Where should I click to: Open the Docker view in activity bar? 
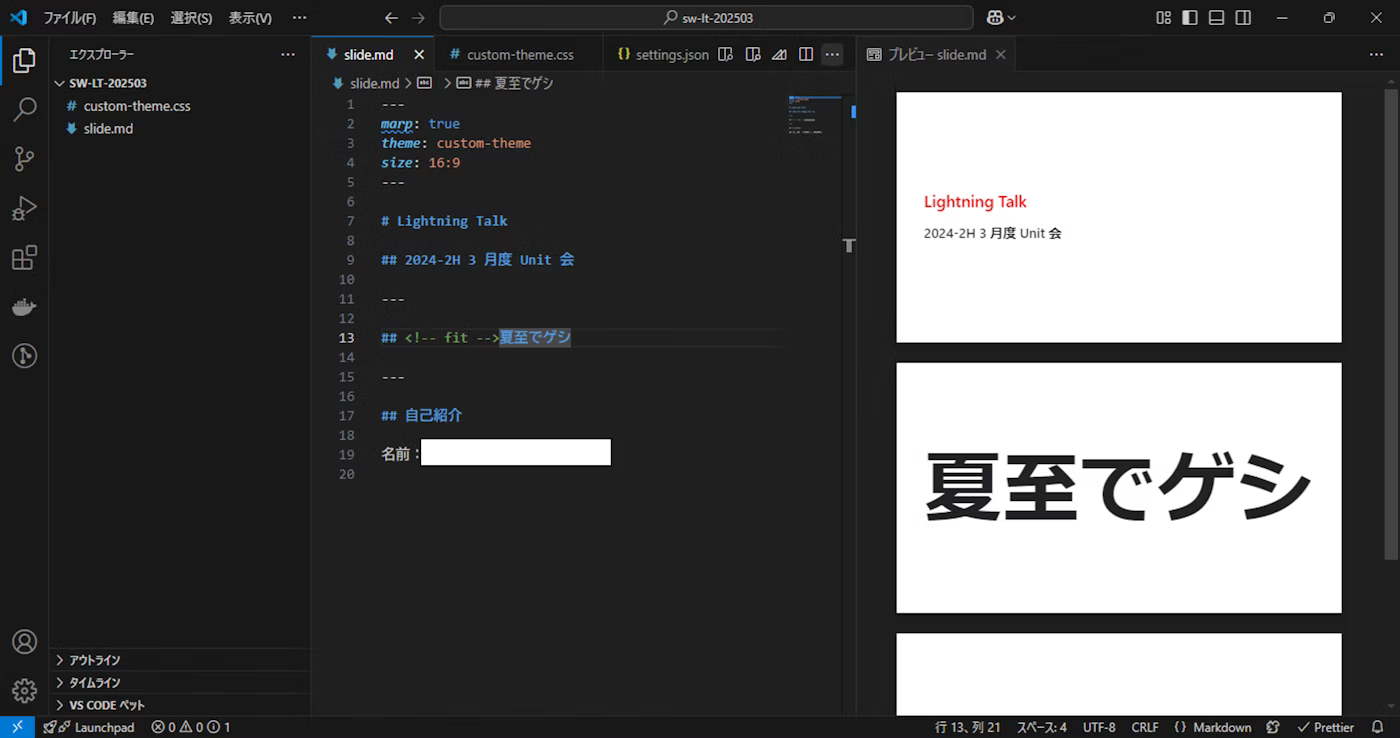pos(24,307)
